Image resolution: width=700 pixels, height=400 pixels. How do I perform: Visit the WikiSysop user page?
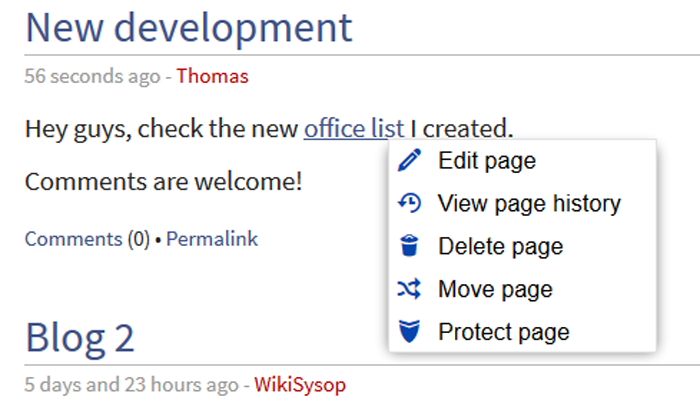300,384
